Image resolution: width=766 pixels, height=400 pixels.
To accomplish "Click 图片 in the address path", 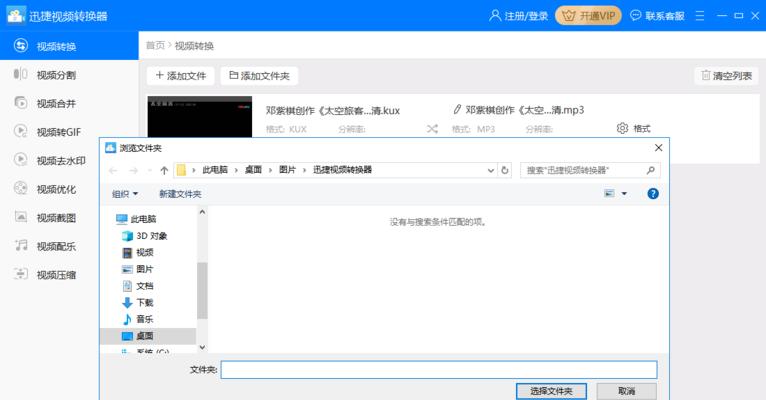I will tap(287, 169).
